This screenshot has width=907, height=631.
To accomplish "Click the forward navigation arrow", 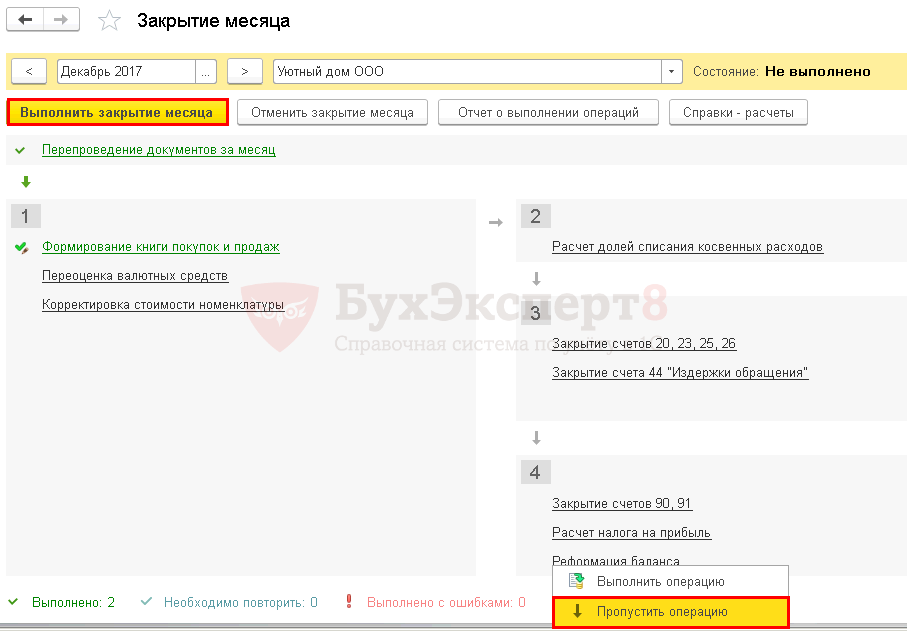I will point(61,20).
